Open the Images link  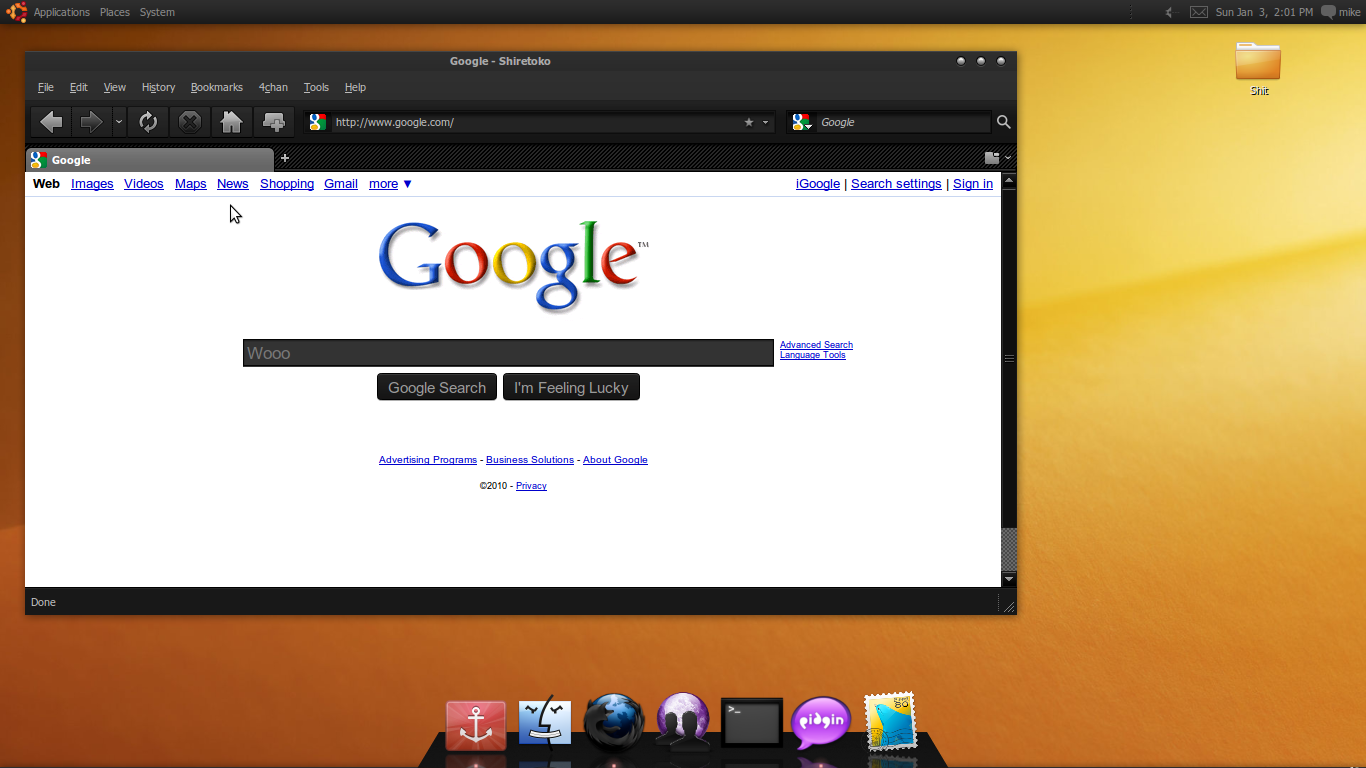pyautogui.click(x=92, y=184)
